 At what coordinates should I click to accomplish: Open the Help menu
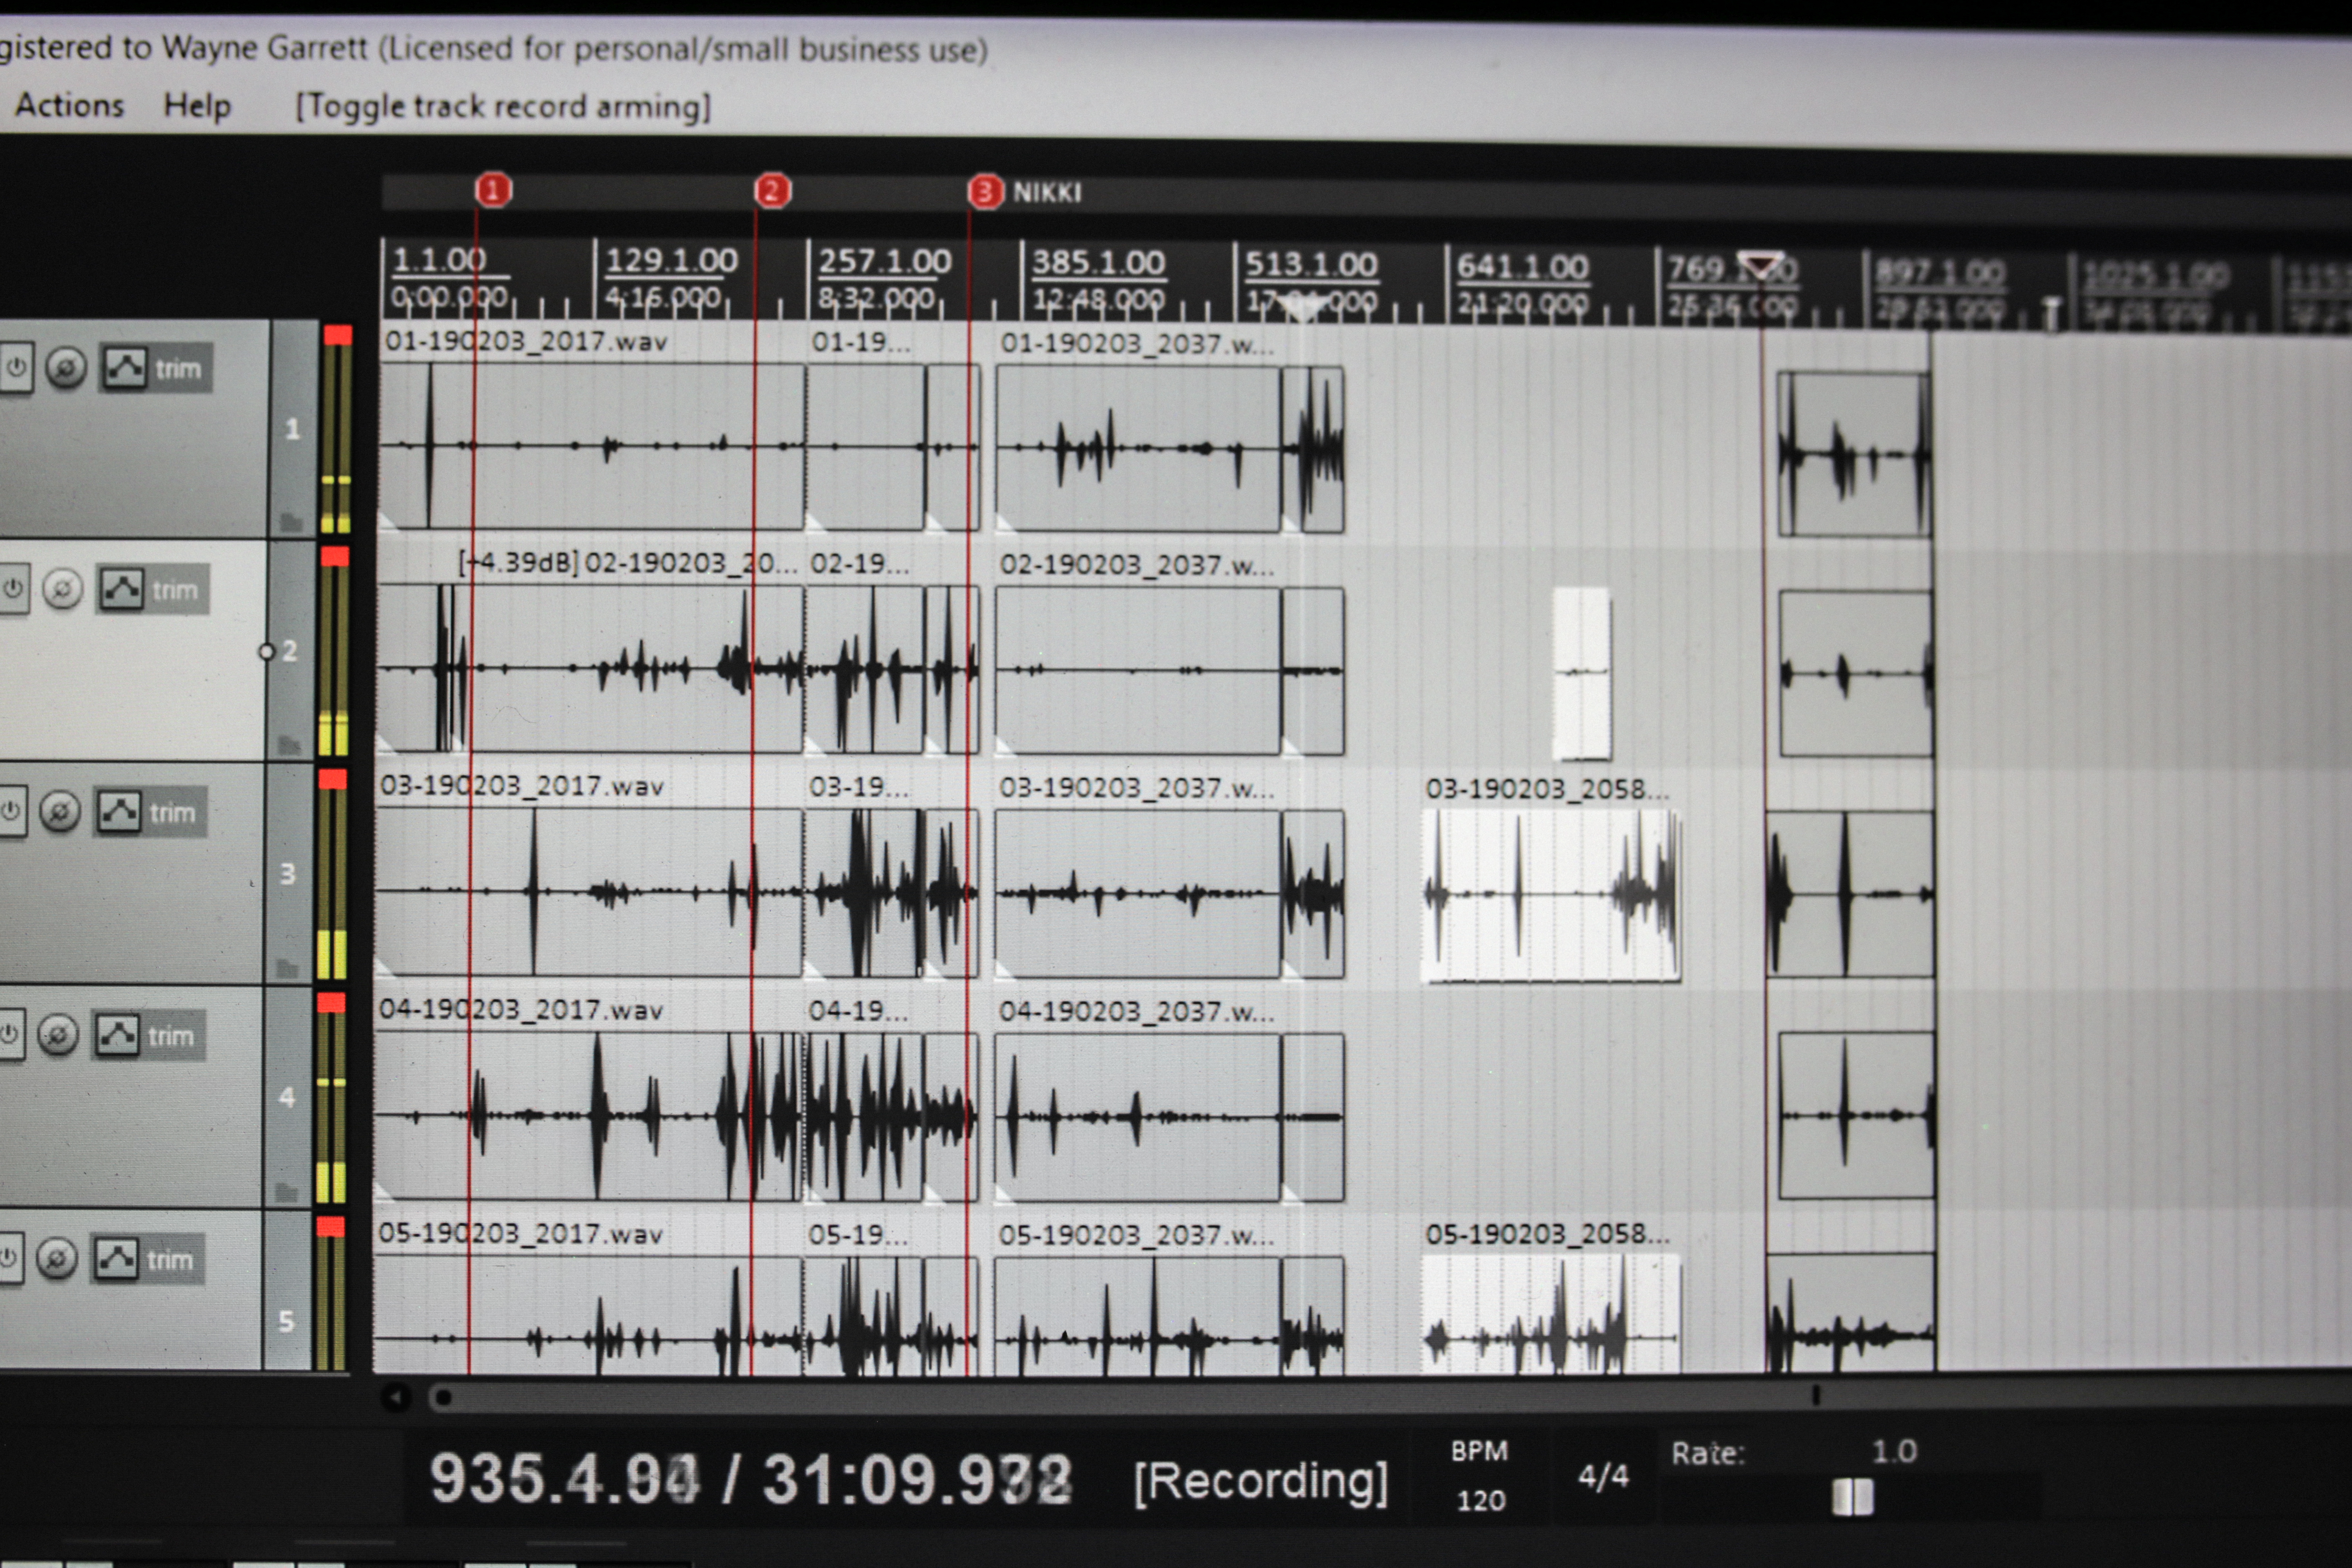(x=197, y=106)
